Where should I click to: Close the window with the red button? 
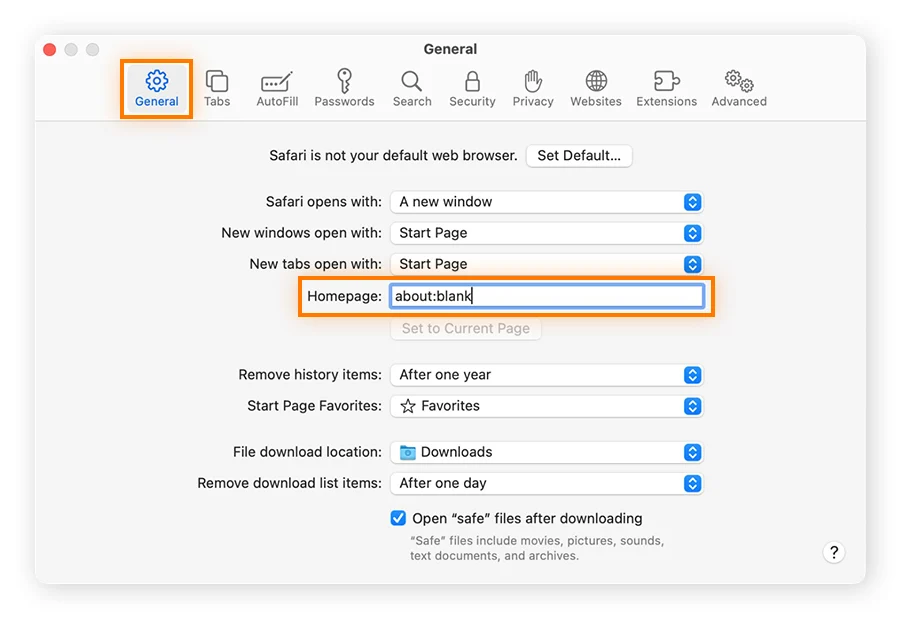click(50, 50)
